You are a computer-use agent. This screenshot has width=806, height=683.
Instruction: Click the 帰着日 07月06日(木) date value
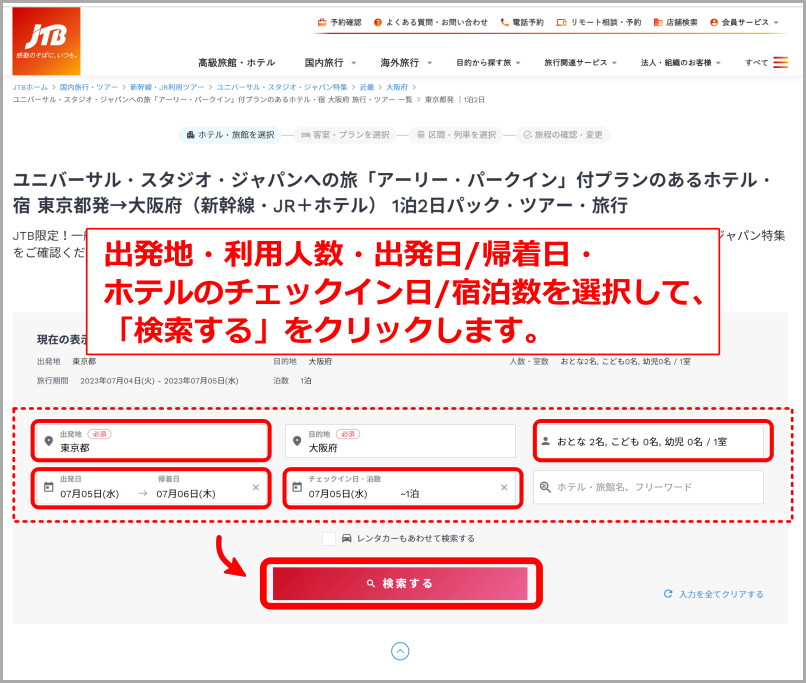(186, 494)
